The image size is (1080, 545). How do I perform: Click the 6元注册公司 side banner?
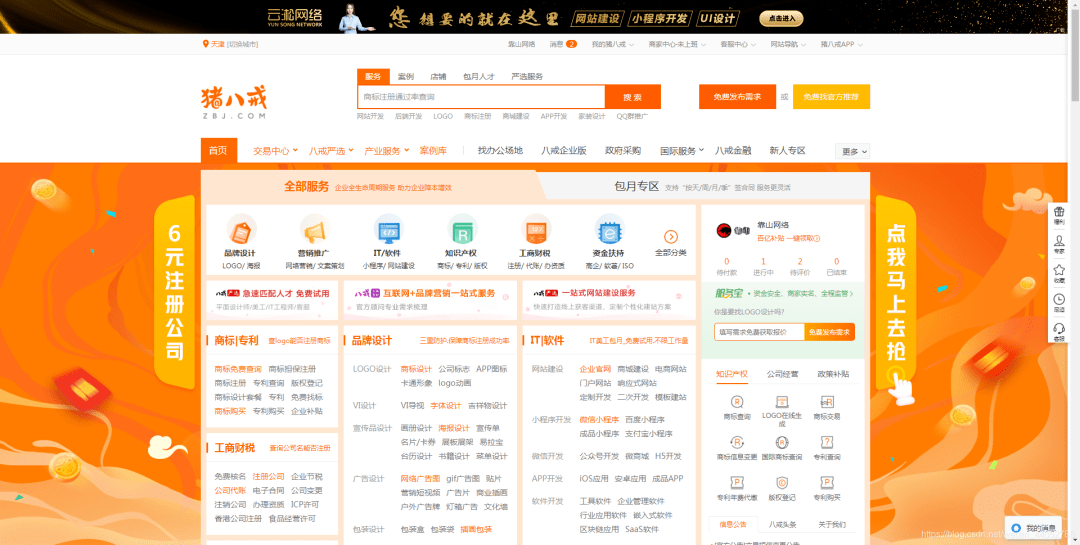pyautogui.click(x=174, y=293)
